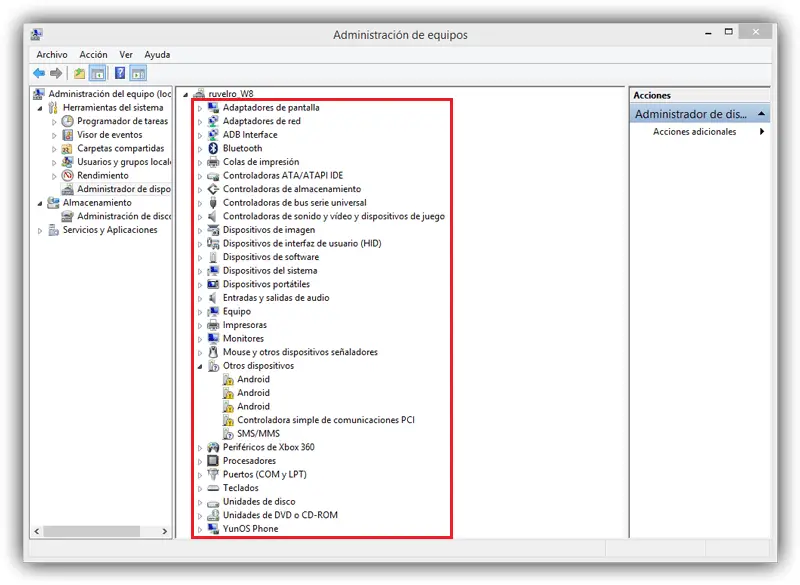Screen dimensions: 800x585
Task: Expand the Procesadores category
Action: pos(200,462)
